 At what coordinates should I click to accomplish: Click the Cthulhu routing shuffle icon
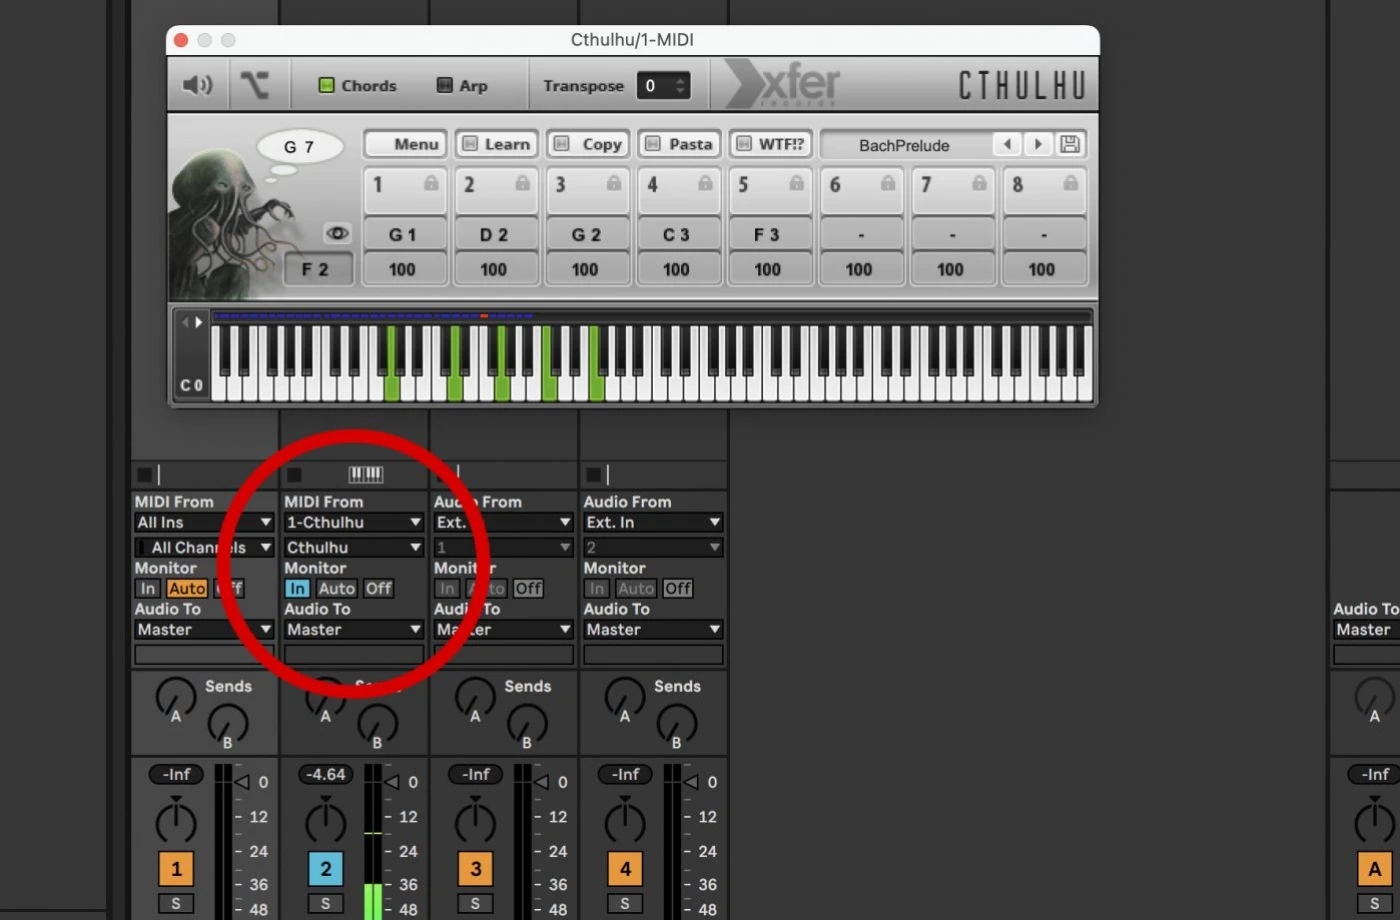click(255, 85)
